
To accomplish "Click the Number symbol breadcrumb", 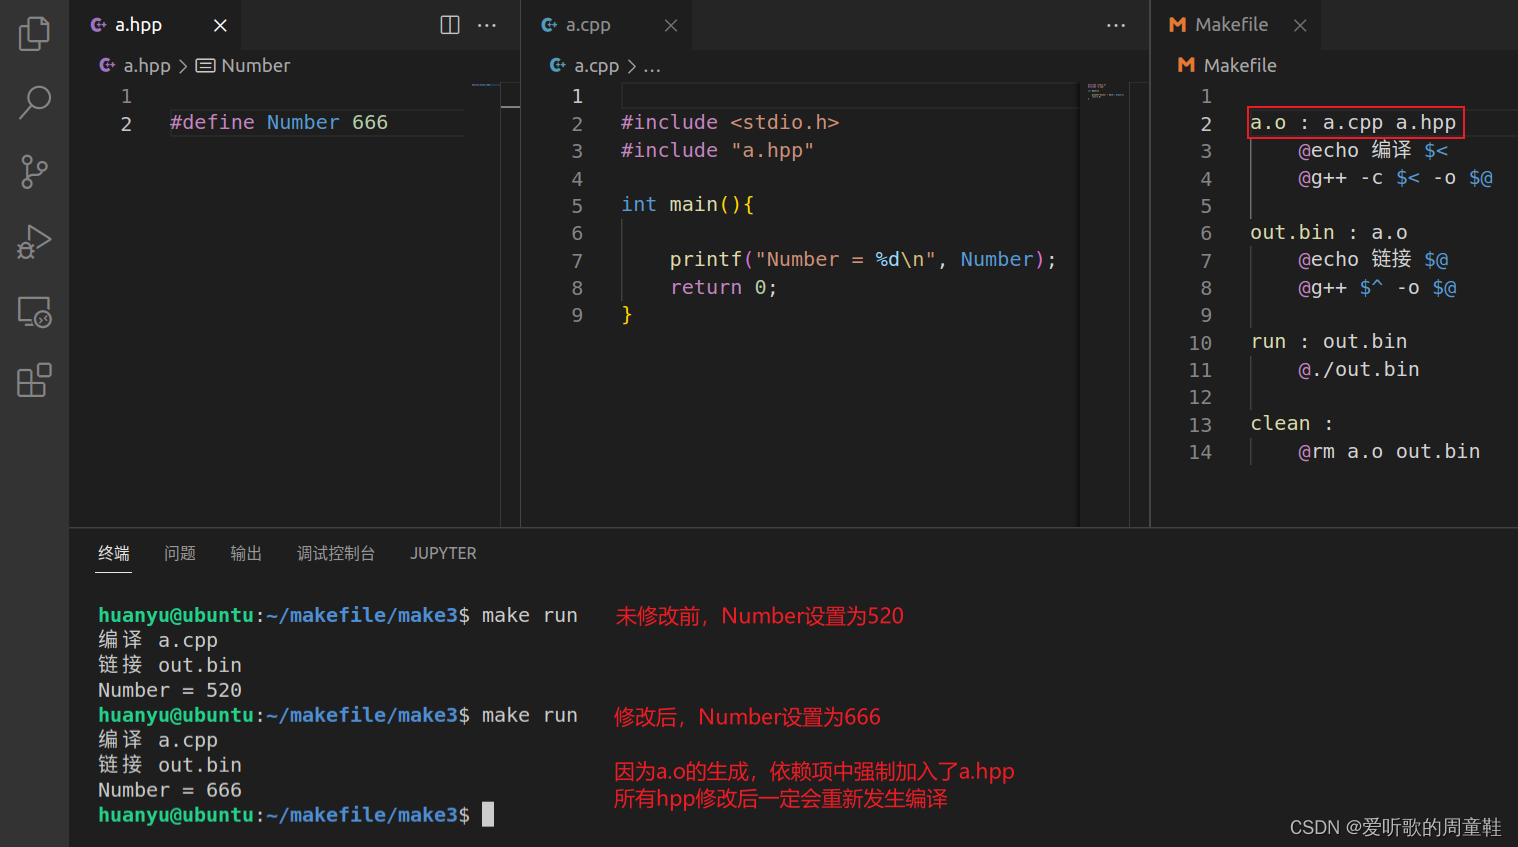I will 243,66.
